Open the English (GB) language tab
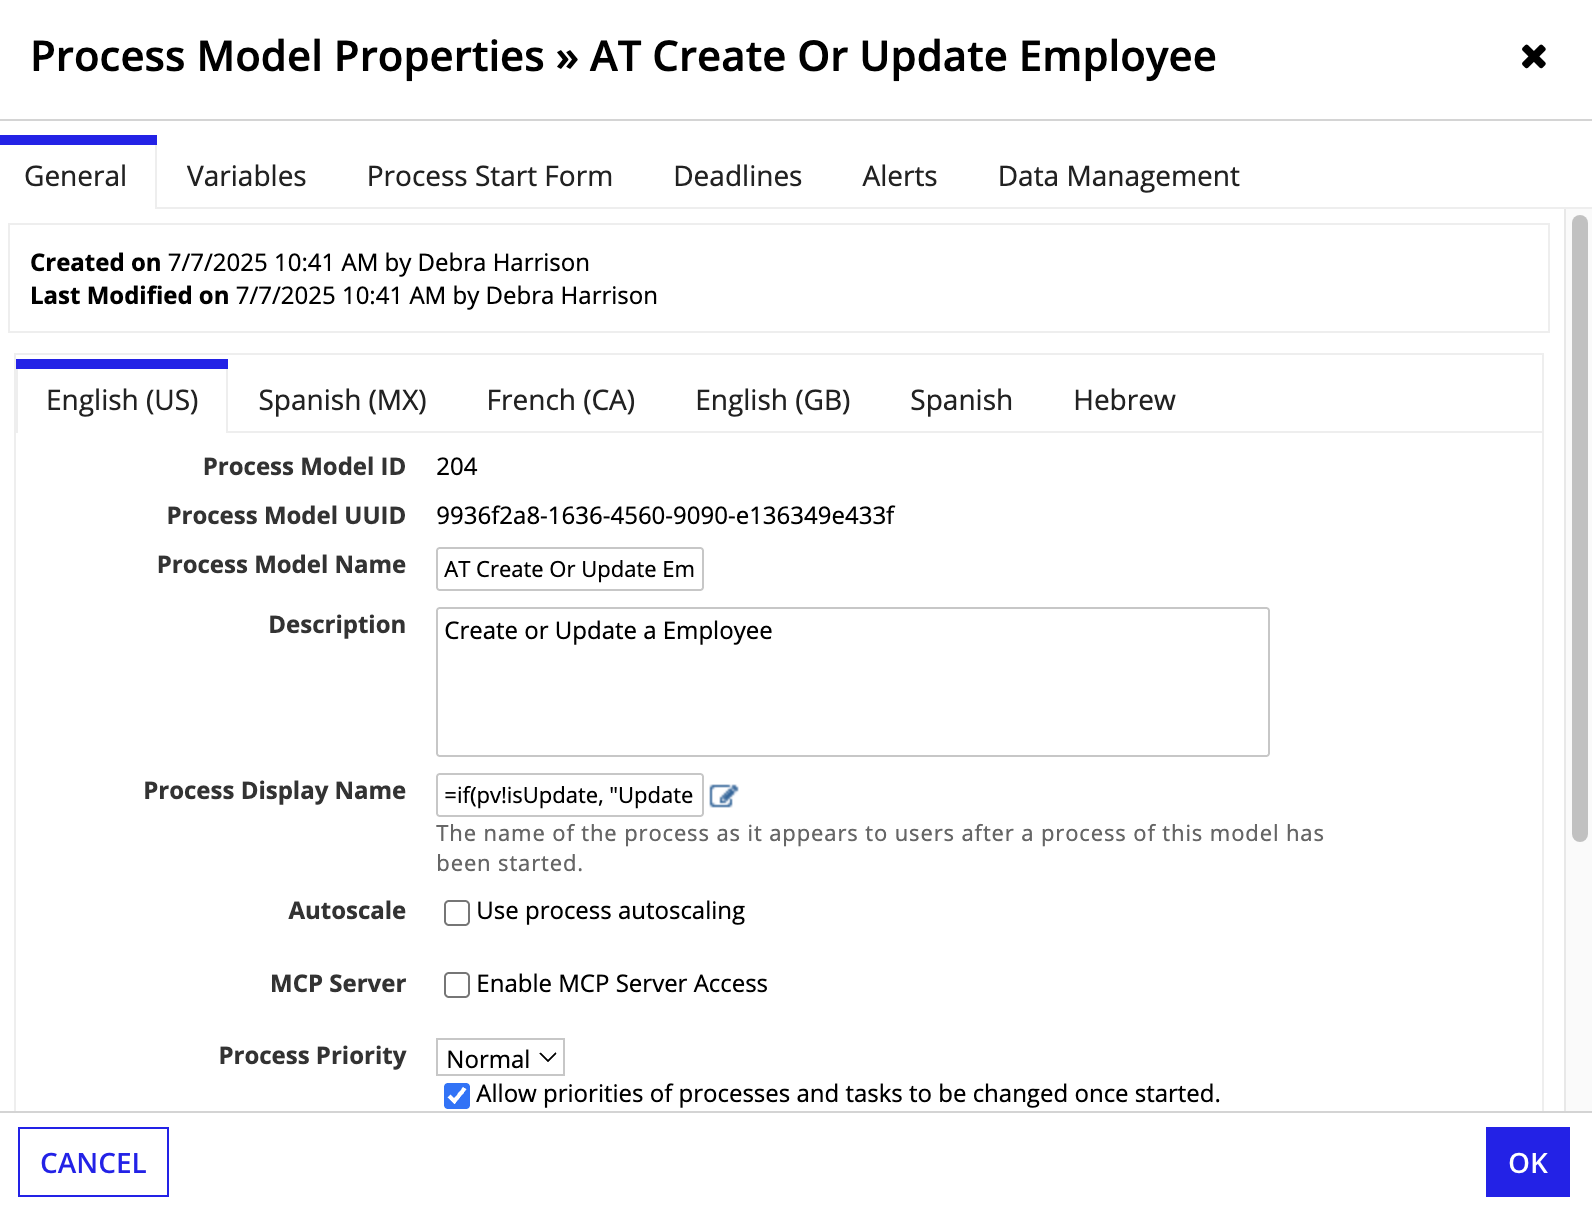This screenshot has height=1208, width=1592. coord(773,400)
